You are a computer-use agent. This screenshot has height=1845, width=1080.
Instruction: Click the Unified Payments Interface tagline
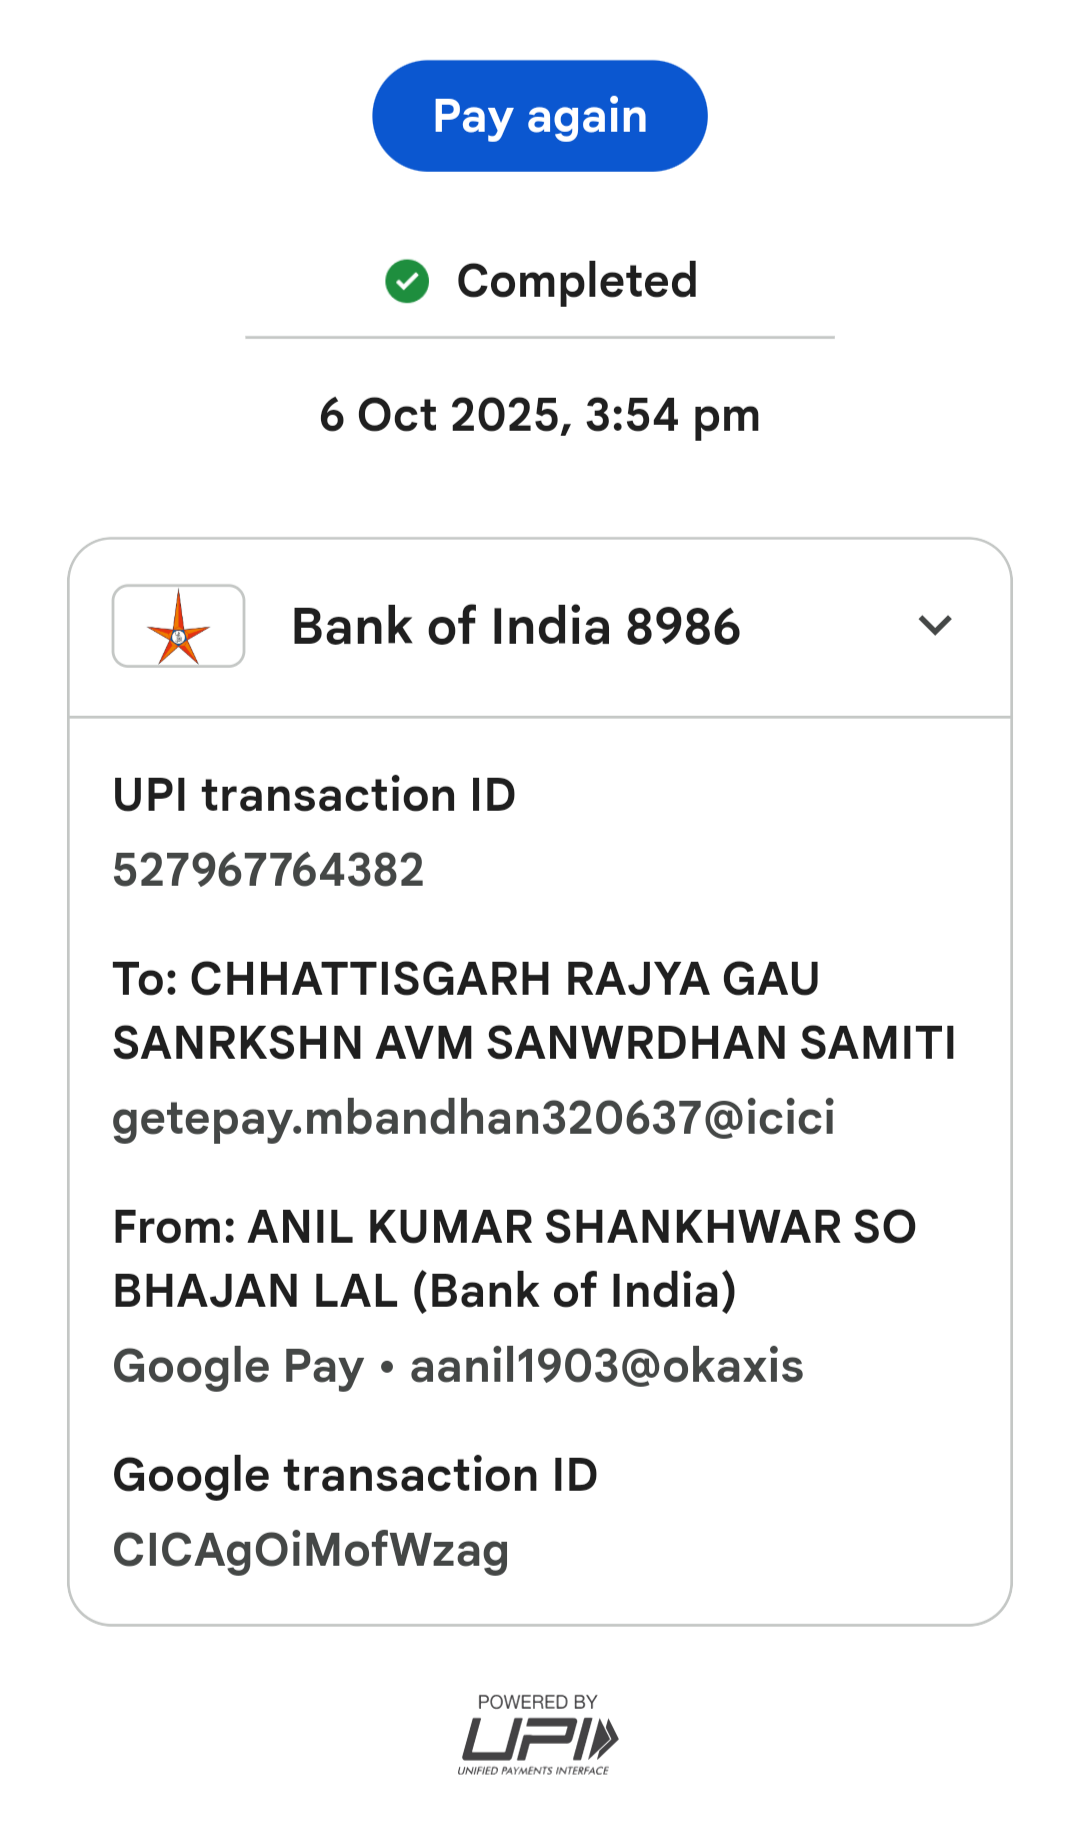tap(533, 1771)
